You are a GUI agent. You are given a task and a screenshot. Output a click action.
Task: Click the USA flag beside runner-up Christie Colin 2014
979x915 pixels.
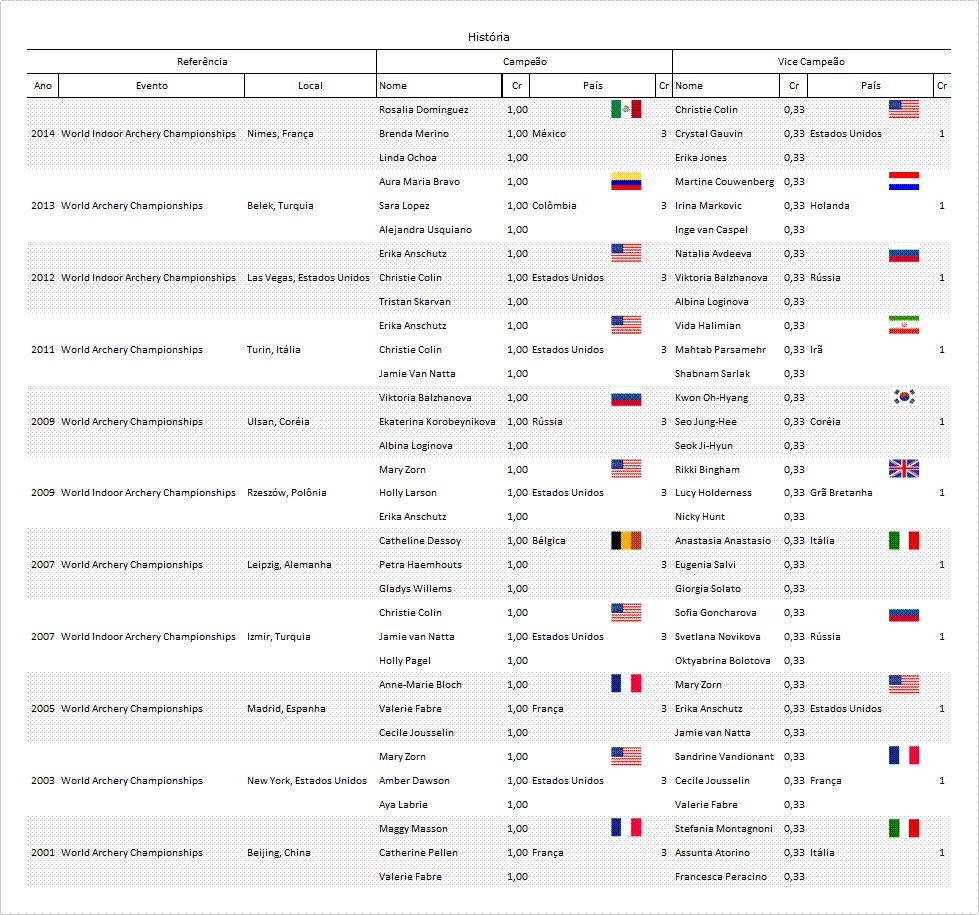pyautogui.click(x=904, y=109)
